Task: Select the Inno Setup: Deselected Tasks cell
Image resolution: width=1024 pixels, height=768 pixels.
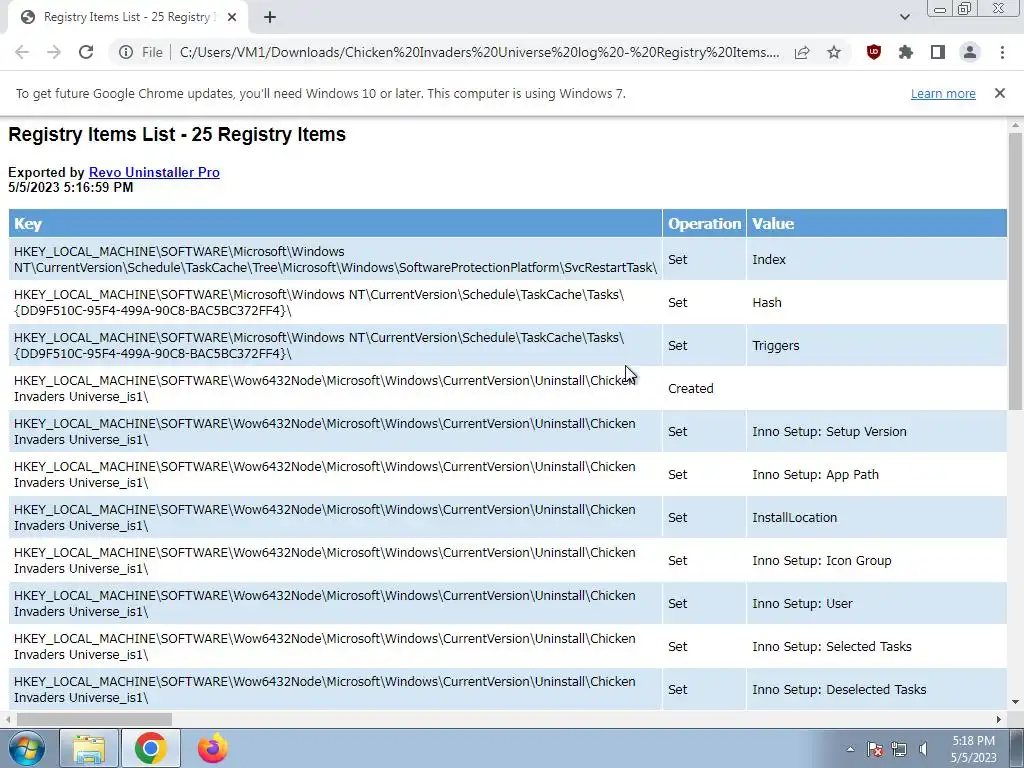Action: pyautogui.click(x=876, y=689)
